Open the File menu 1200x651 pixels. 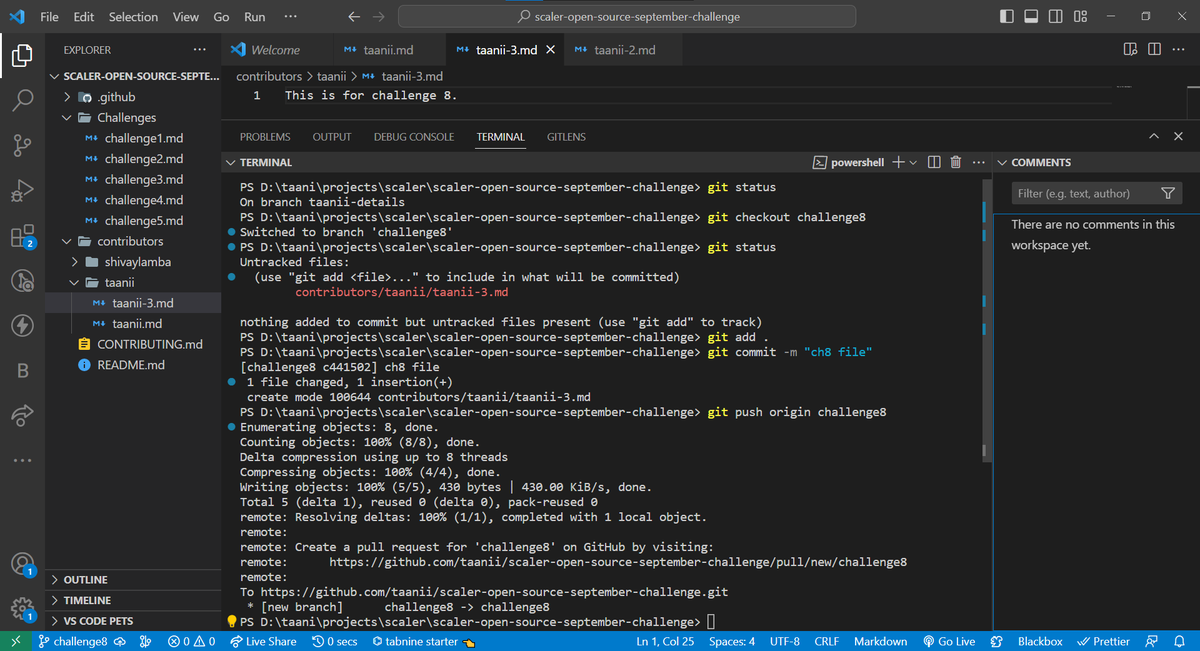tap(49, 16)
